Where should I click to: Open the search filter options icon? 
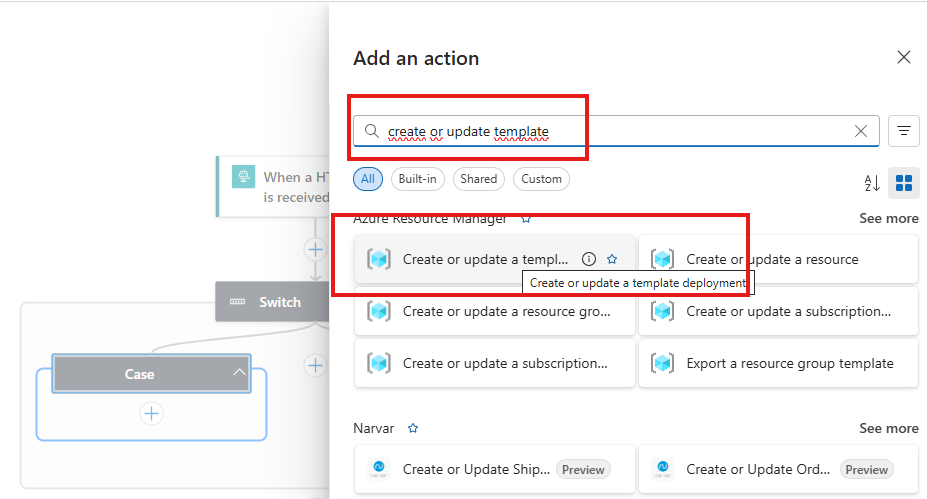coord(903,131)
